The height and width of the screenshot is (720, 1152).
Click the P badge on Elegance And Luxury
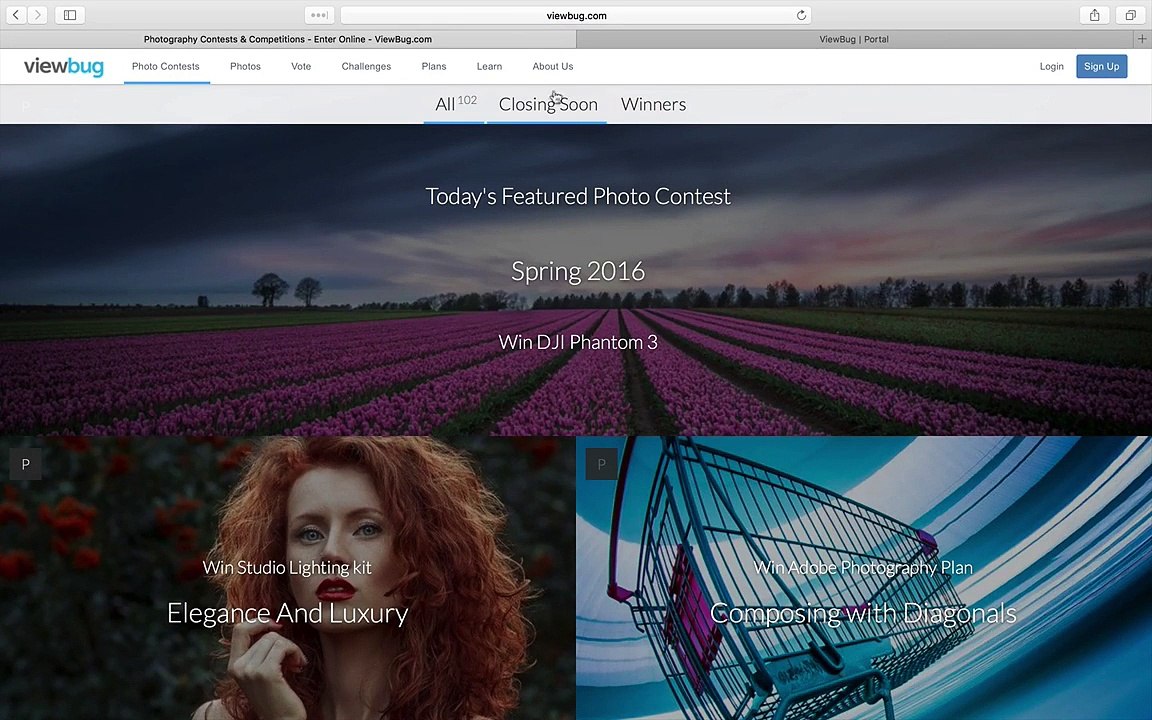click(26, 464)
